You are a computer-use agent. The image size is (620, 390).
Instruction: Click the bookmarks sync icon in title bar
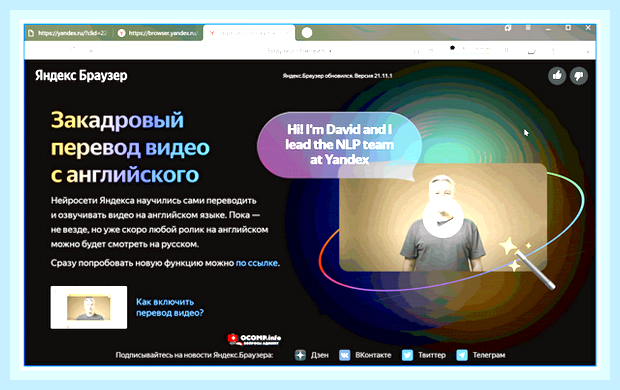(x=508, y=28)
